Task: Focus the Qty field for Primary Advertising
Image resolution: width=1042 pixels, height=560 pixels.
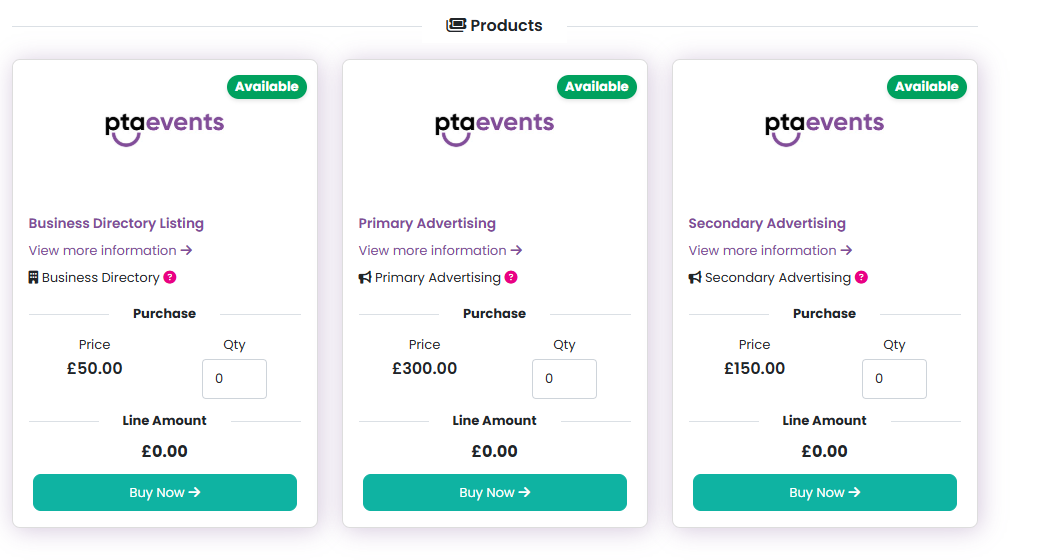Action: [565, 379]
